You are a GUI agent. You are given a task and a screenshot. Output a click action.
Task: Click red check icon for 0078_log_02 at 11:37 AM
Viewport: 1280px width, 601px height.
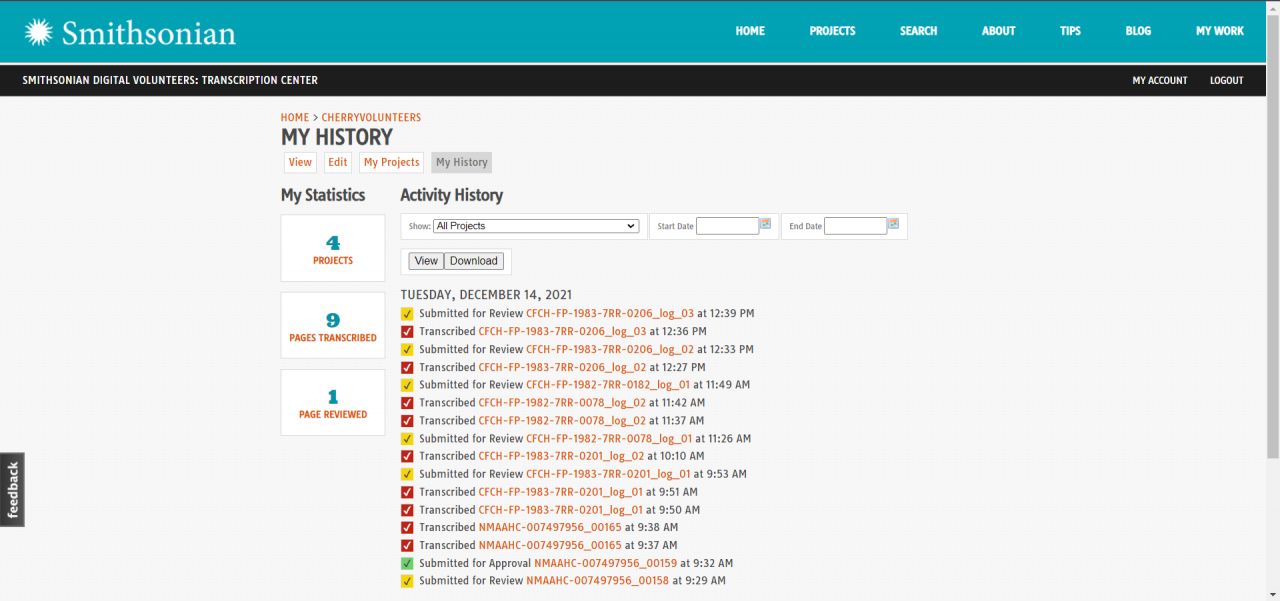(x=407, y=421)
